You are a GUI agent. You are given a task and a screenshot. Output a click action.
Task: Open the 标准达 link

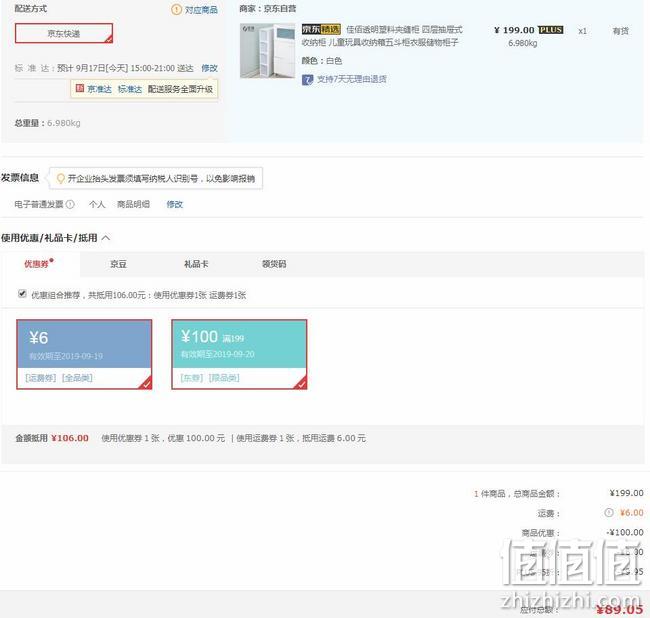130,89
